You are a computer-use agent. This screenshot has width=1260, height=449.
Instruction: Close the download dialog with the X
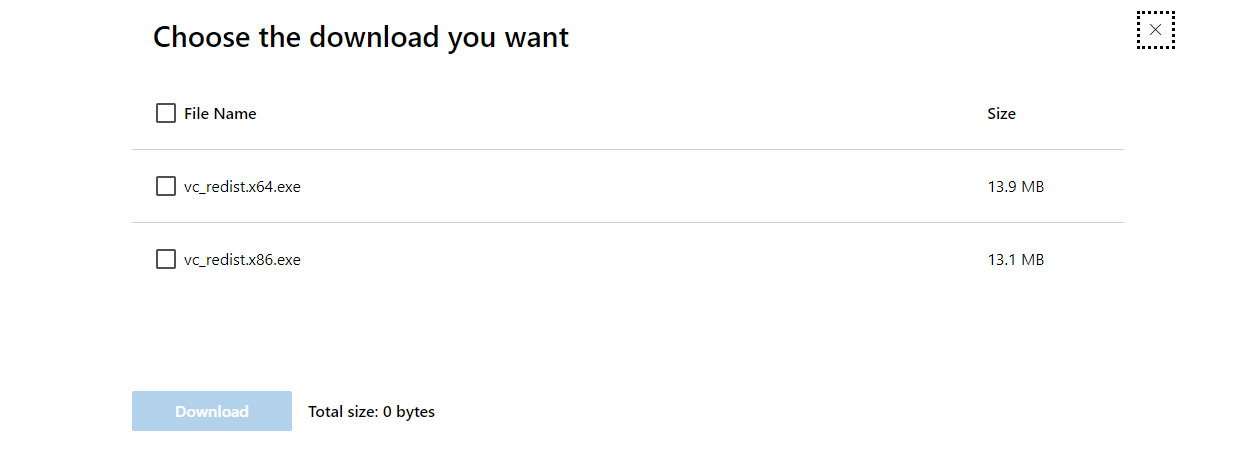point(1155,30)
